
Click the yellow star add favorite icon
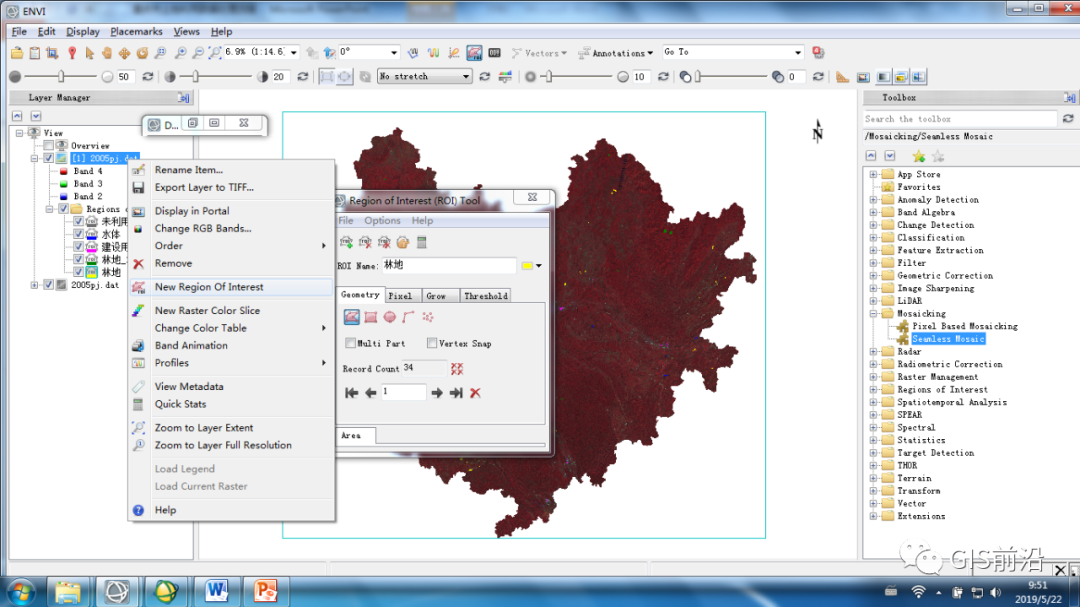pos(918,156)
